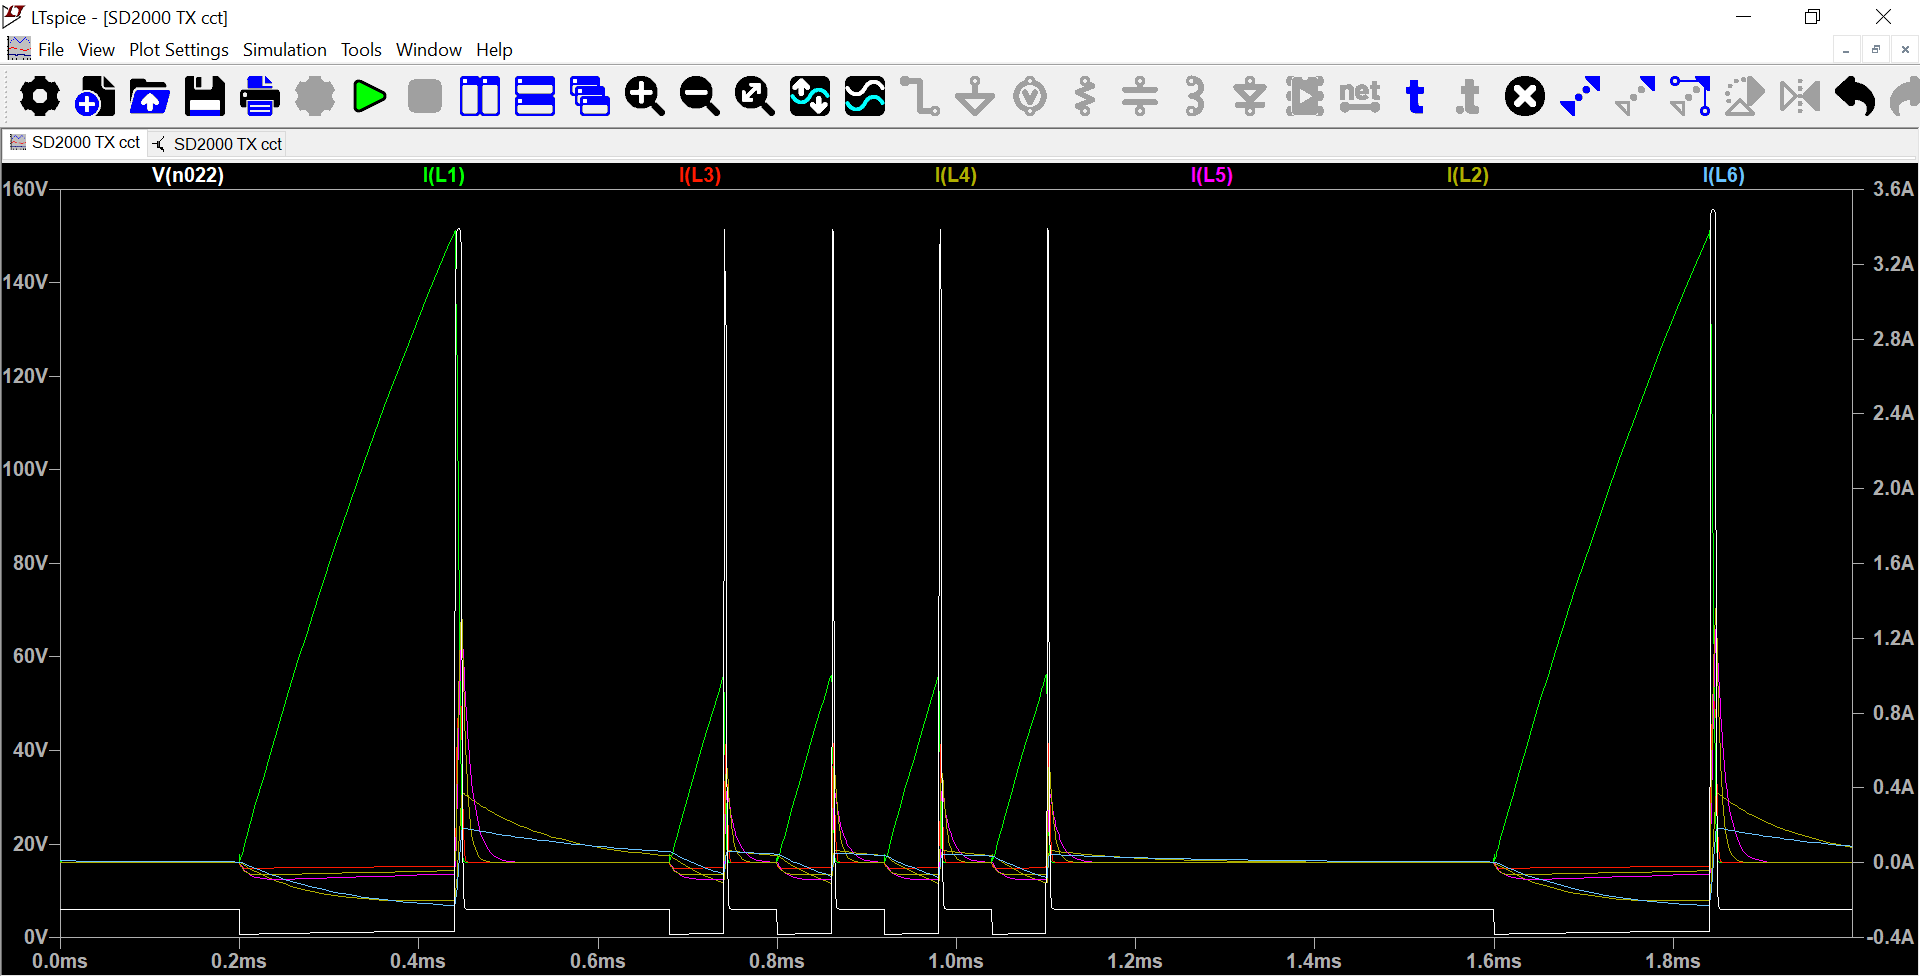Click the rotate tool icon
This screenshot has height=977, width=1920.
point(1745,97)
